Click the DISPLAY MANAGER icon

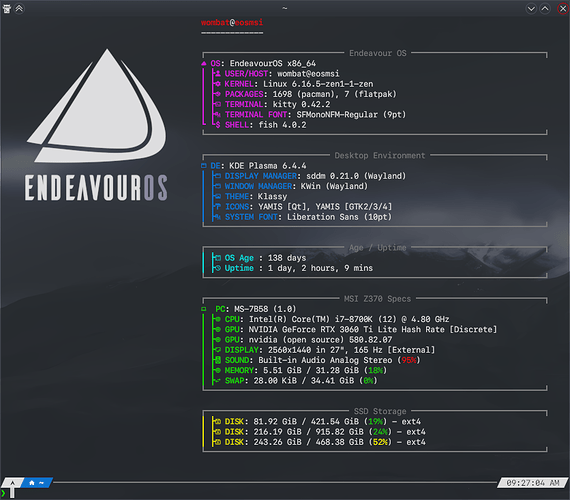coord(218,176)
